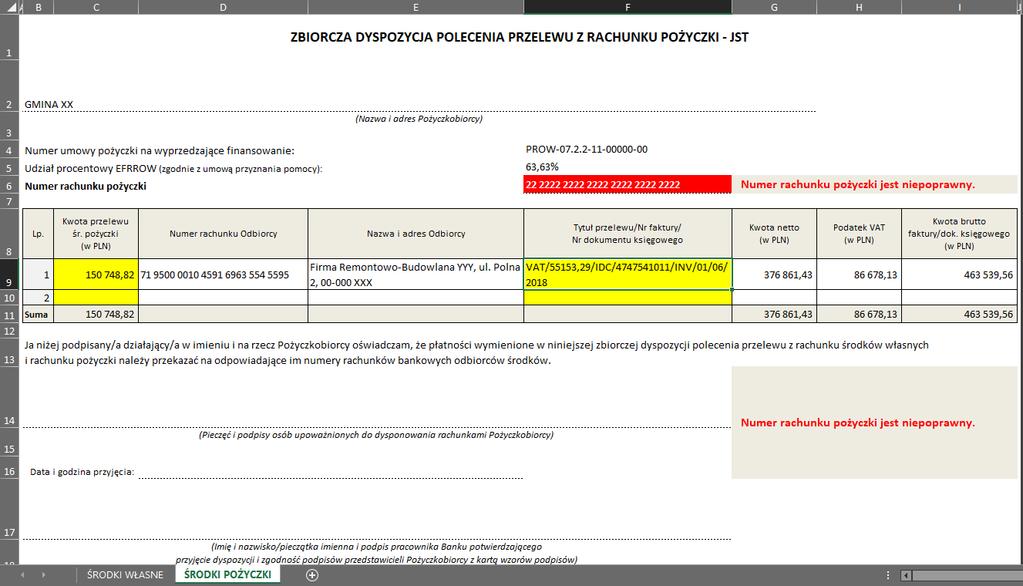Switch to ŚRODKI WŁASNE sheet tab

(x=125, y=575)
